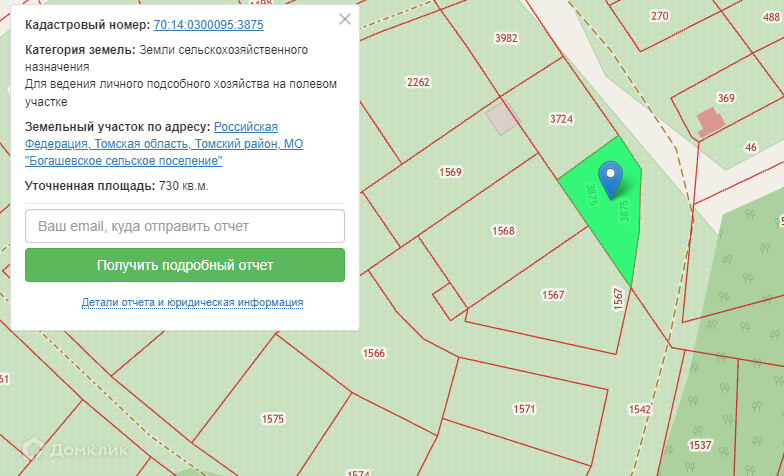Select parcel labeled 488 on map
Viewport: 784px width, 476px height.
coord(771,17)
